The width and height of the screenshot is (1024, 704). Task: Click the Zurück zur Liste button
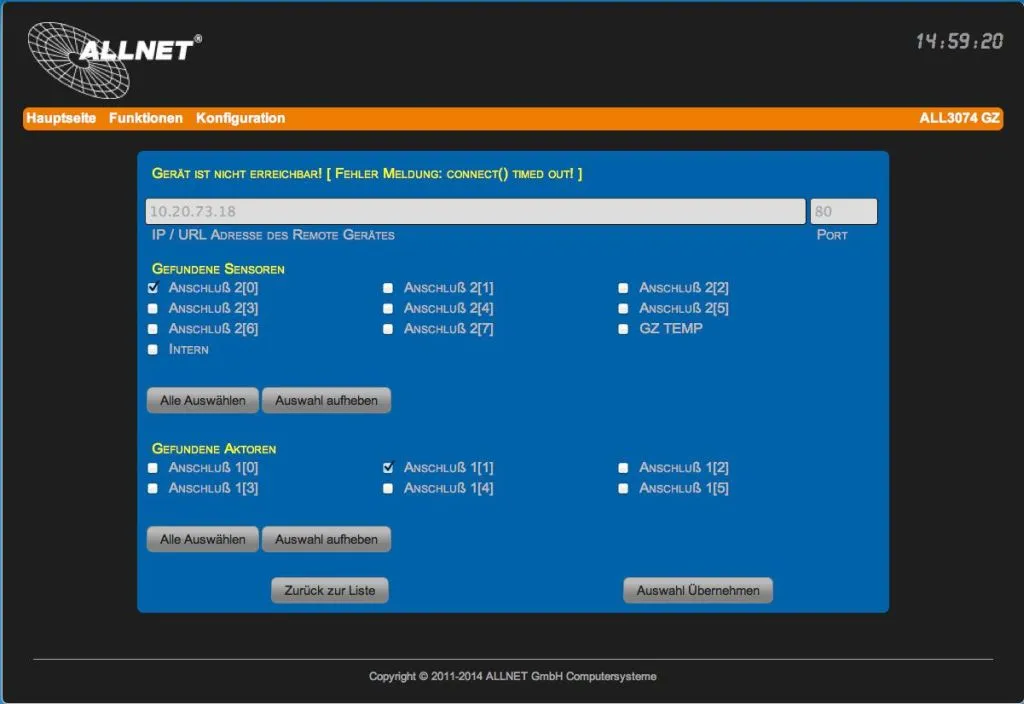click(x=329, y=589)
